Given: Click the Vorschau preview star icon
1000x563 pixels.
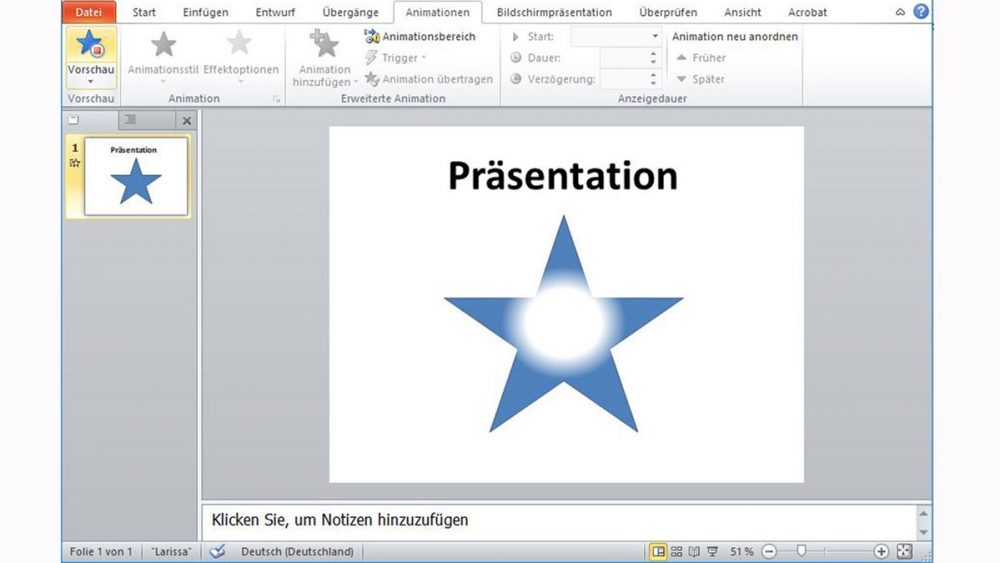Looking at the screenshot, I should coord(90,45).
